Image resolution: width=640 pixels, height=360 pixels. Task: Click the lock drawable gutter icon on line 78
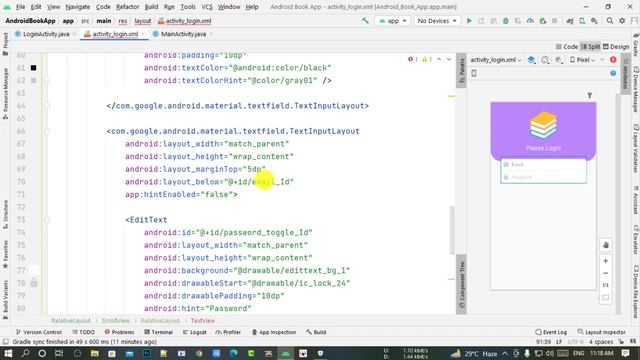(33, 283)
